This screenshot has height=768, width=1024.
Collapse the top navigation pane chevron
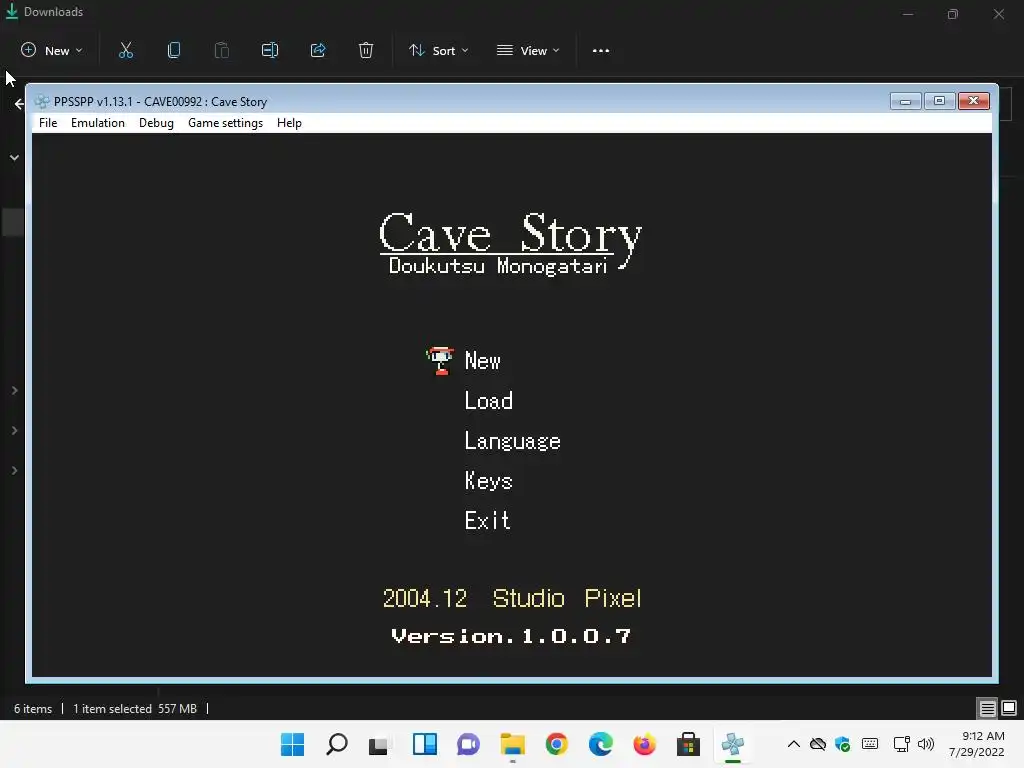pos(14,157)
